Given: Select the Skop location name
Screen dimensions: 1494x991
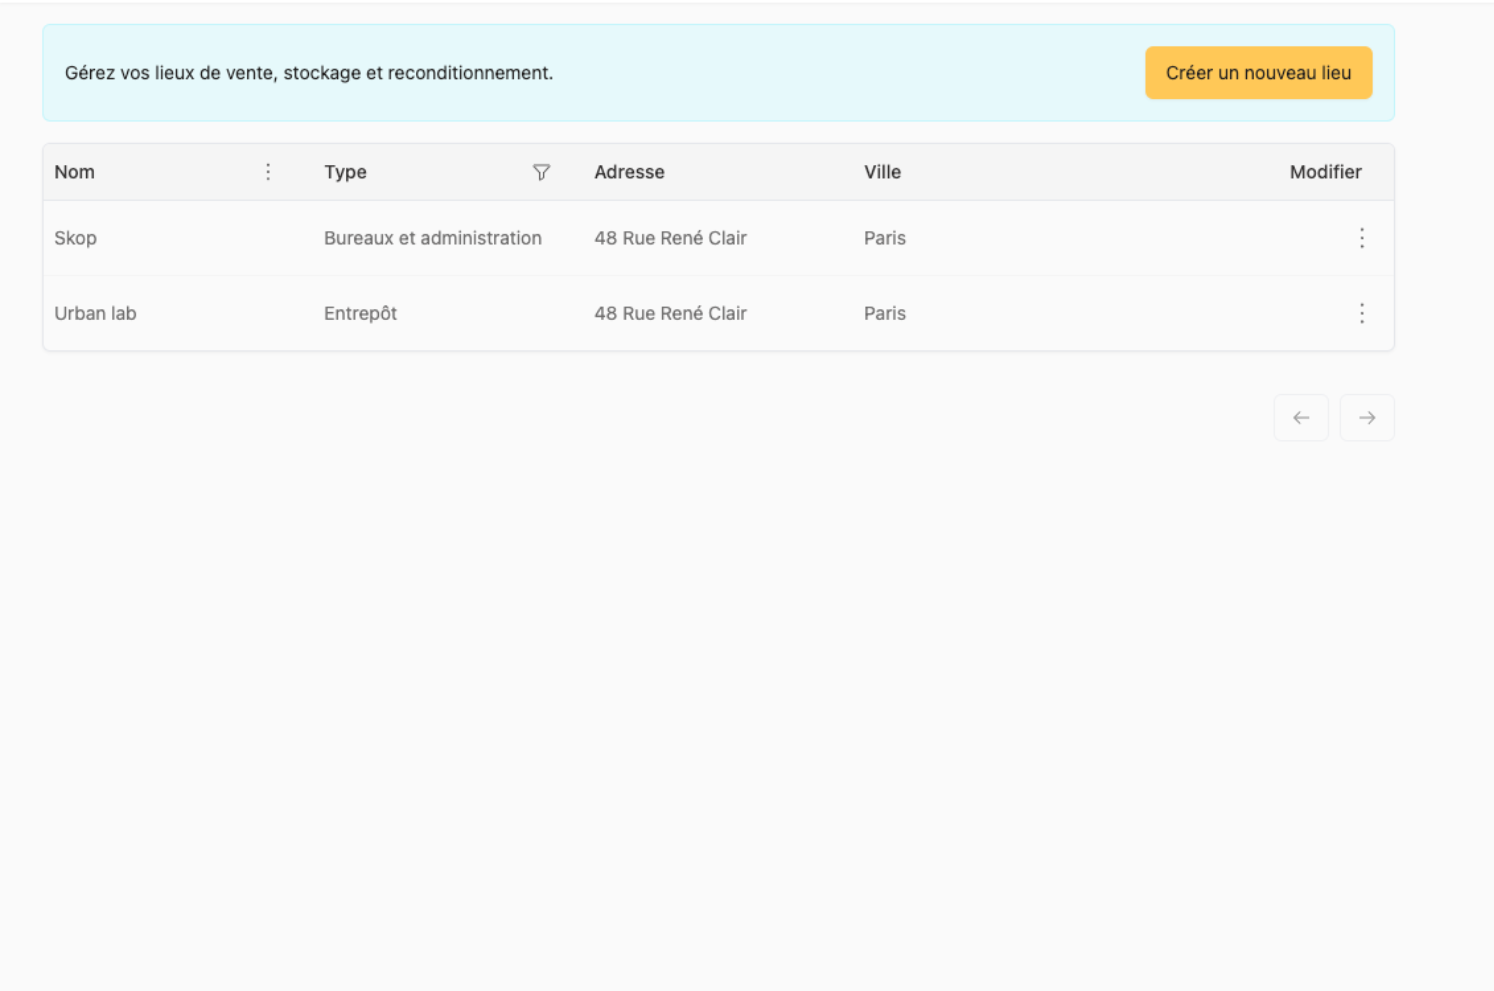Looking at the screenshot, I should tap(76, 238).
